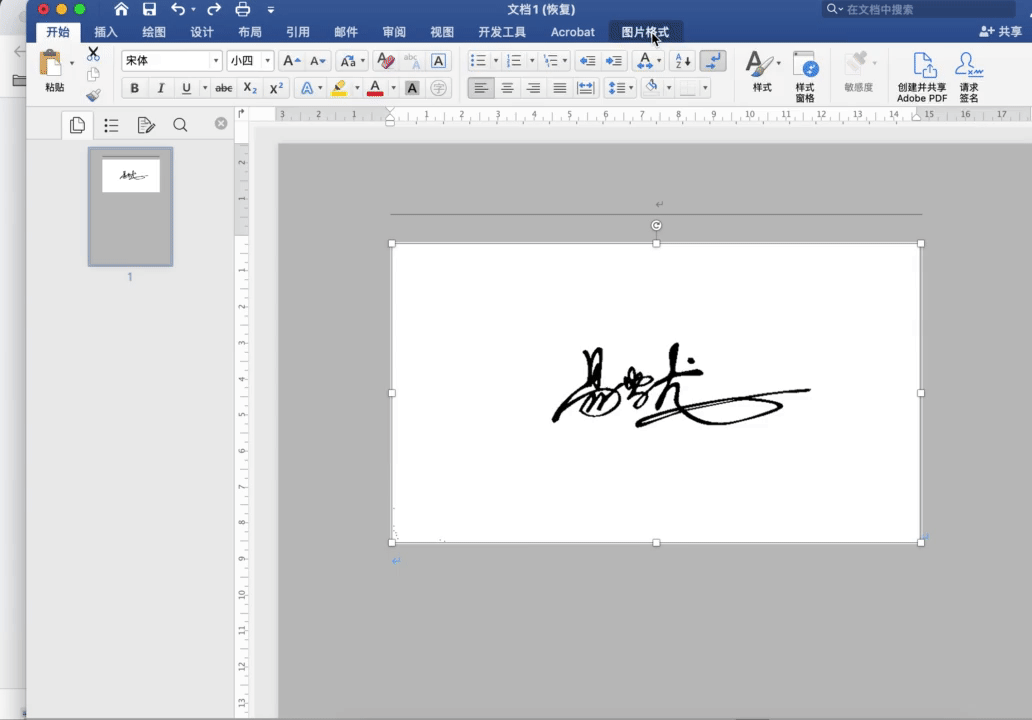Apply the red font color swatch
Image resolution: width=1032 pixels, height=720 pixels.
click(375, 88)
